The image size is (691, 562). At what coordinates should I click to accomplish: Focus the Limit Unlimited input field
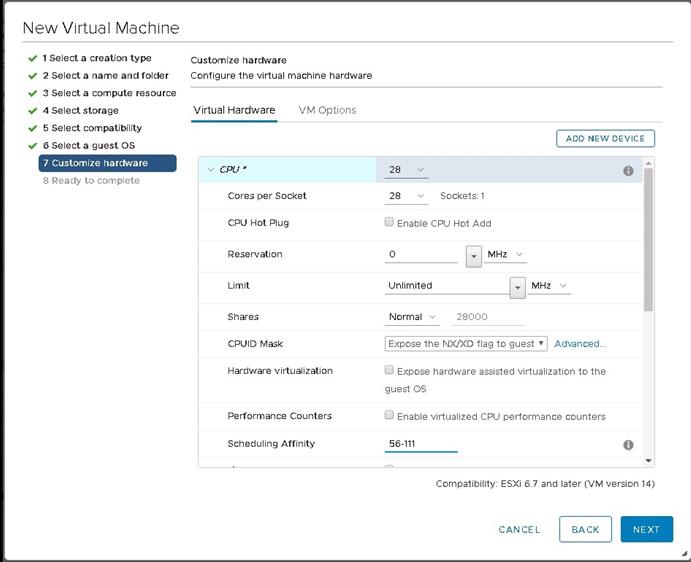click(x=447, y=286)
